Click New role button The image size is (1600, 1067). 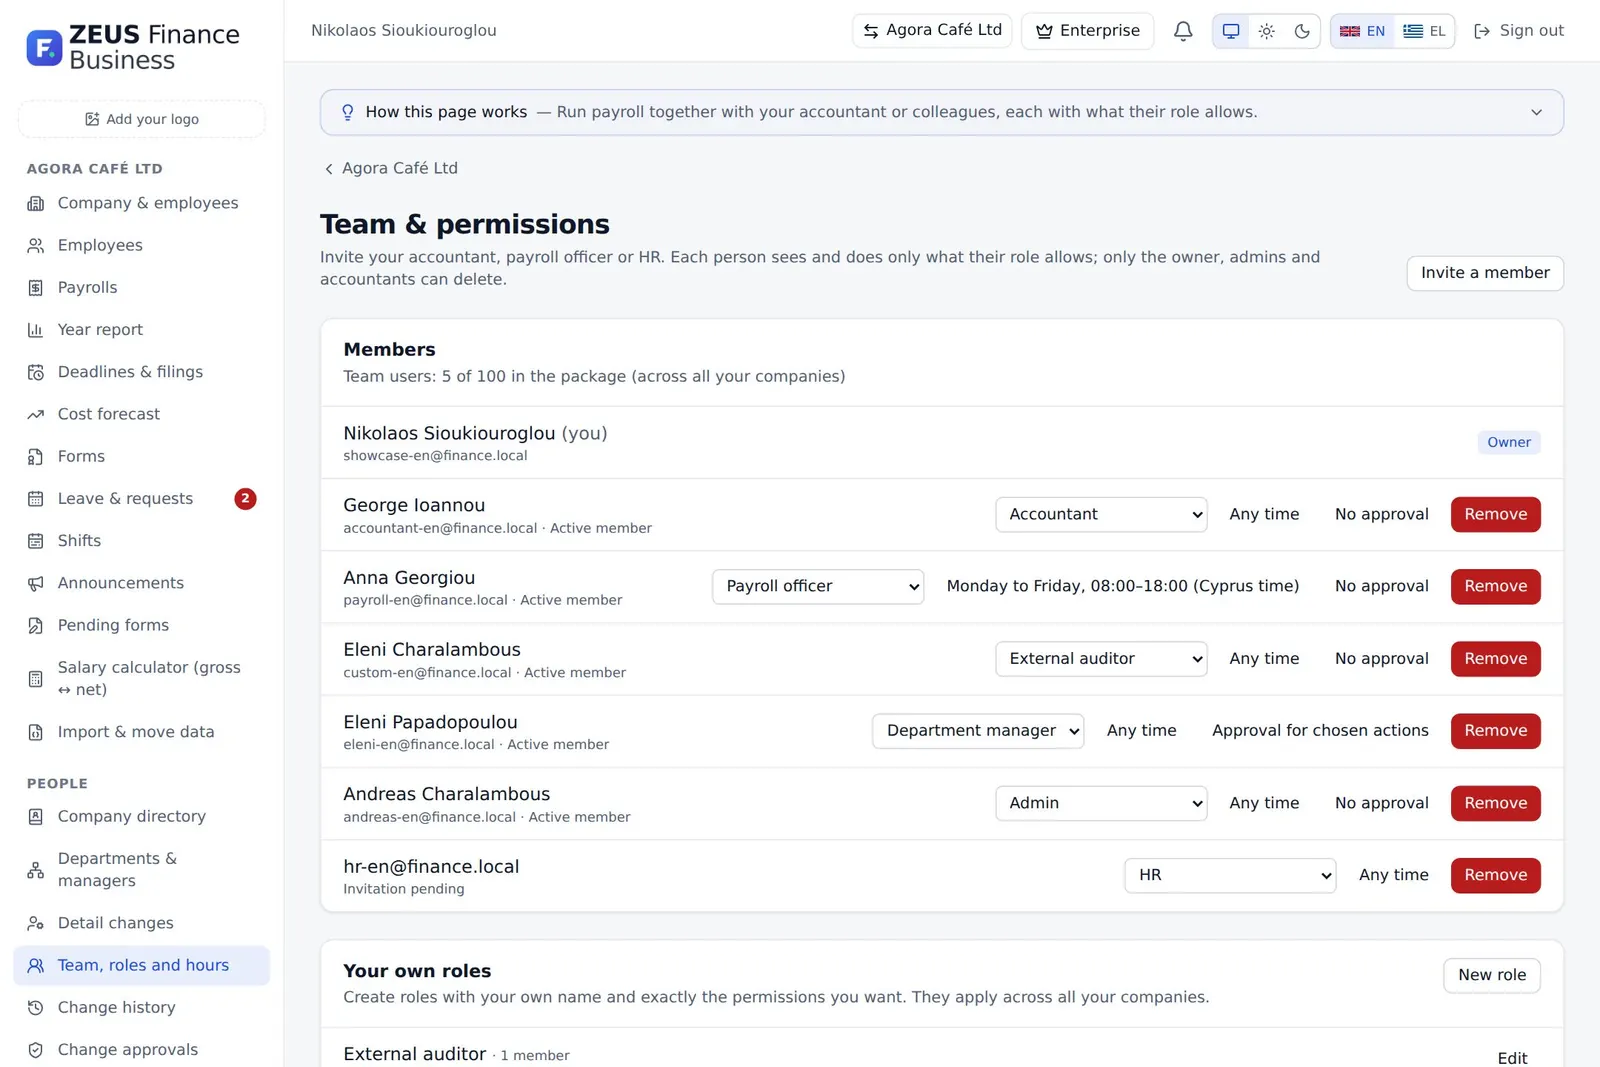[x=1491, y=975]
